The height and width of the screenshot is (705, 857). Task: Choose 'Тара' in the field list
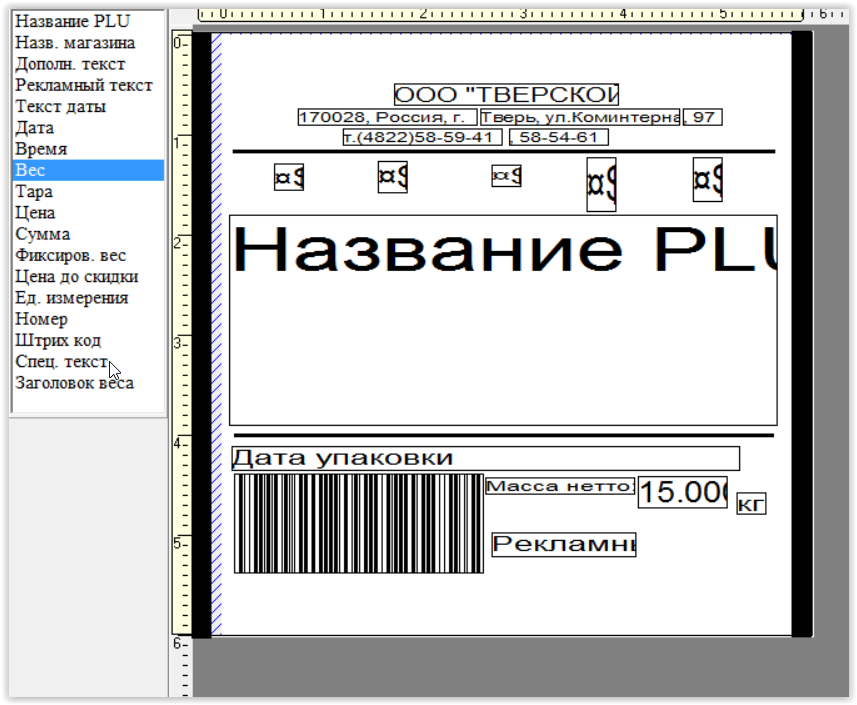[34, 192]
